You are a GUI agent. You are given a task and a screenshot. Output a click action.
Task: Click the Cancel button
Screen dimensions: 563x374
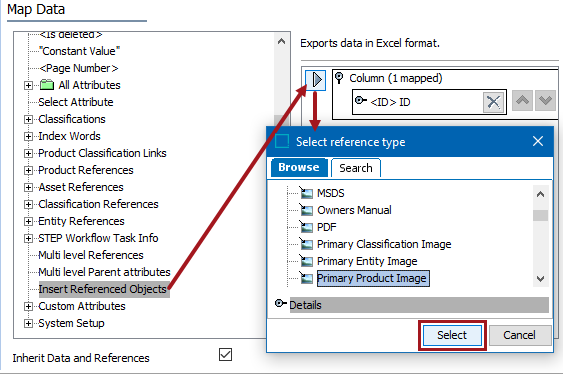(520, 335)
